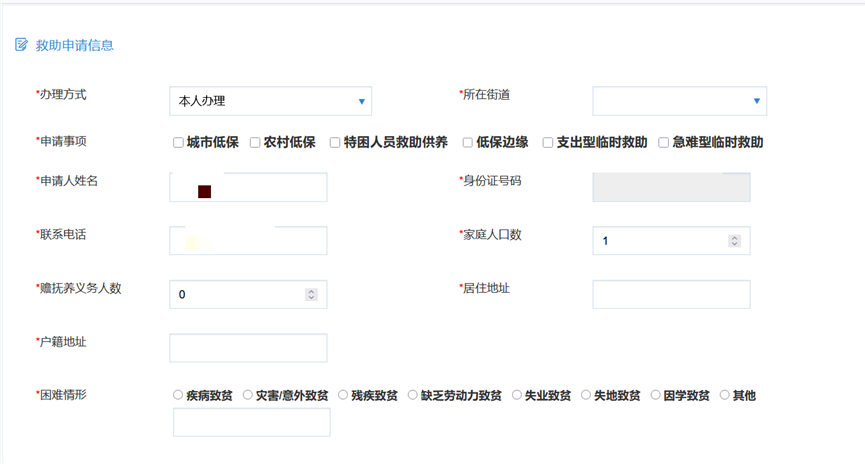
Task: Select the 疾病致贫 radio button
Action: coord(178,395)
